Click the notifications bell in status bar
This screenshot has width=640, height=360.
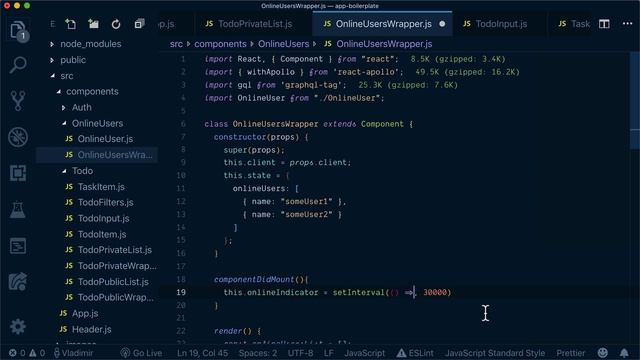[x=624, y=353]
